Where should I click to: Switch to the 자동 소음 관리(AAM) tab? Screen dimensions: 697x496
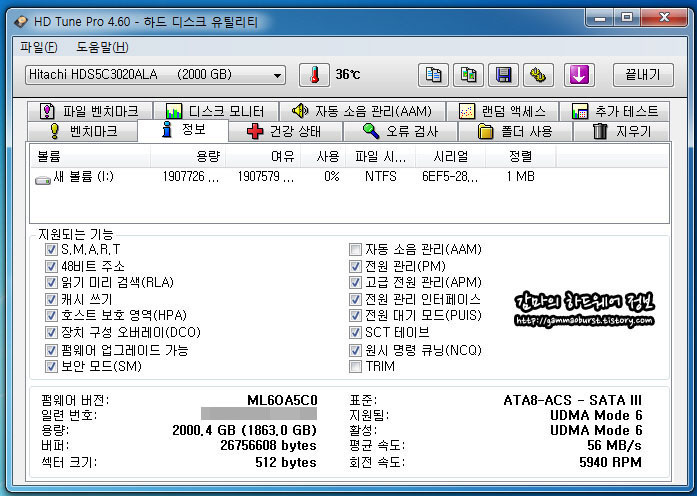point(362,111)
